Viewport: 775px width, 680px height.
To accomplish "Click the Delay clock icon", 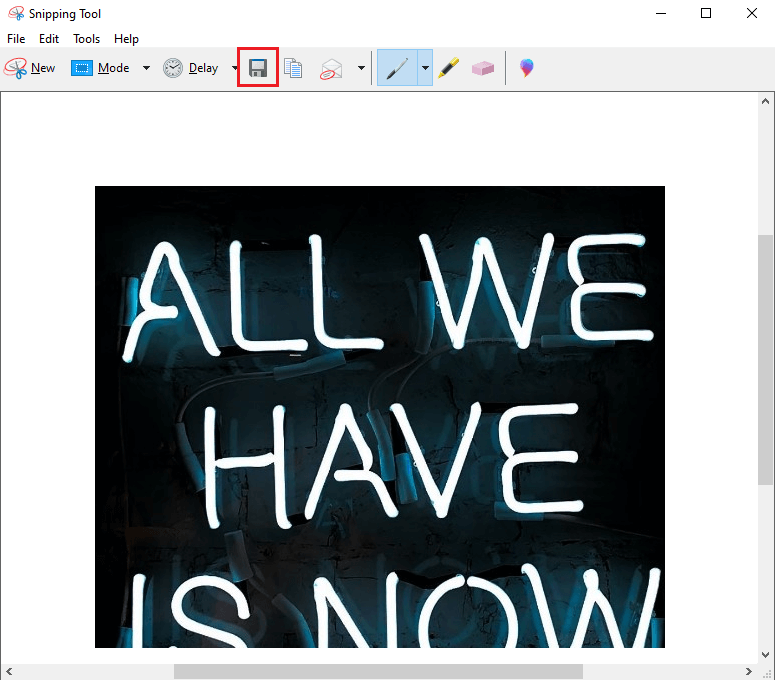I will (173, 68).
